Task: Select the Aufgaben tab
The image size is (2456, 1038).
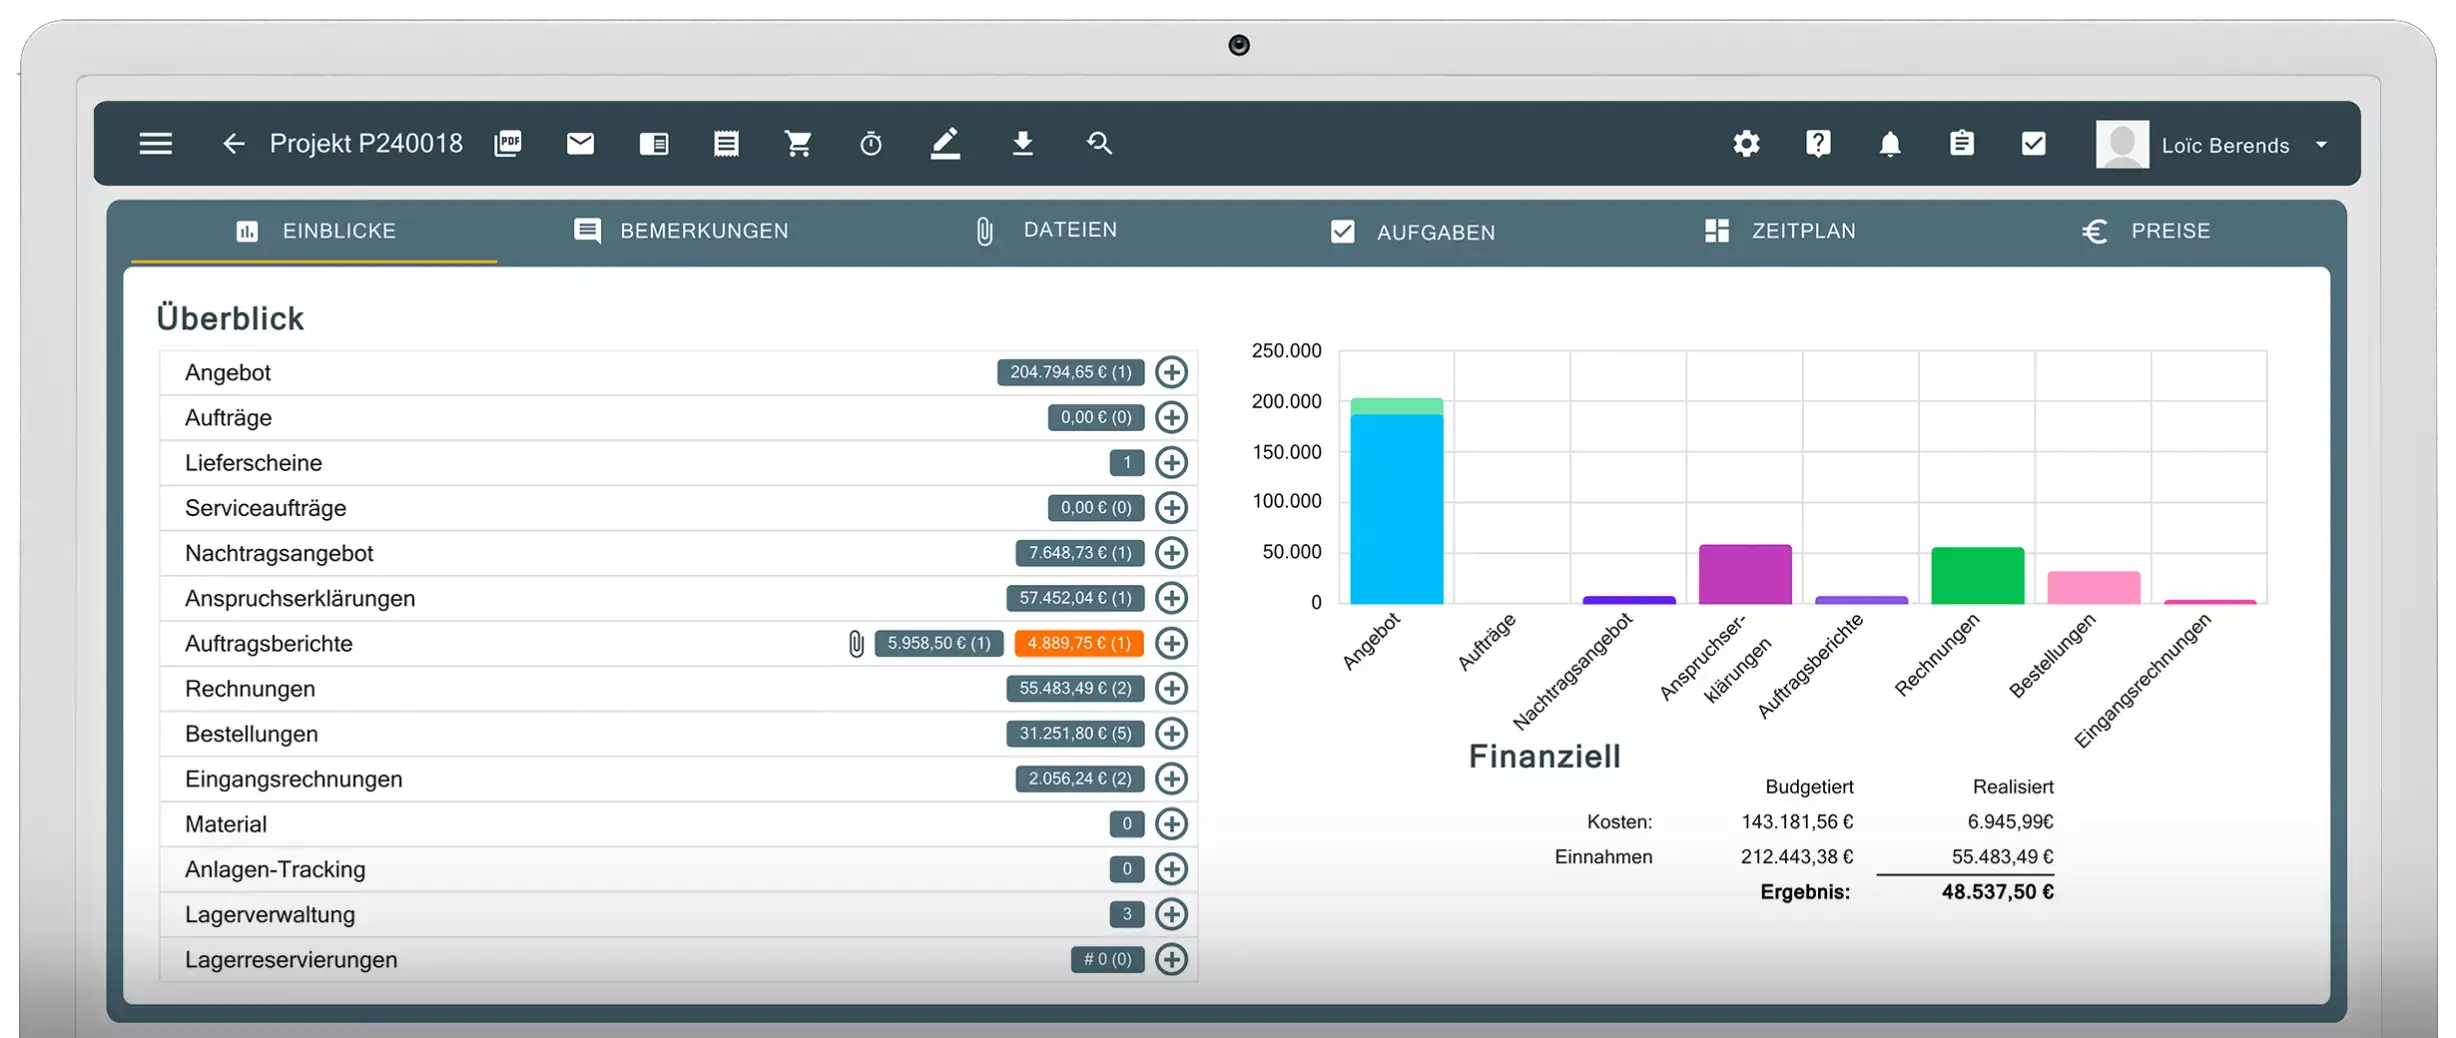Action: pos(1413,232)
